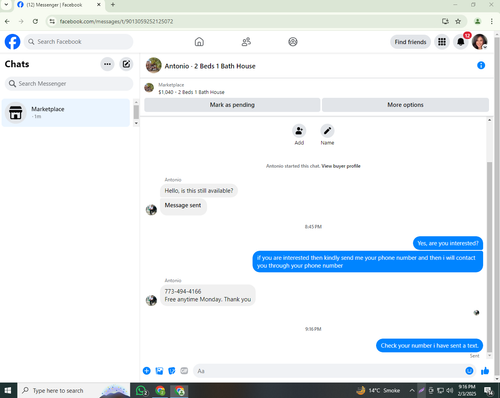Screen dimensions: 500x398
Task: Click the Find friends button
Action: (x=410, y=42)
